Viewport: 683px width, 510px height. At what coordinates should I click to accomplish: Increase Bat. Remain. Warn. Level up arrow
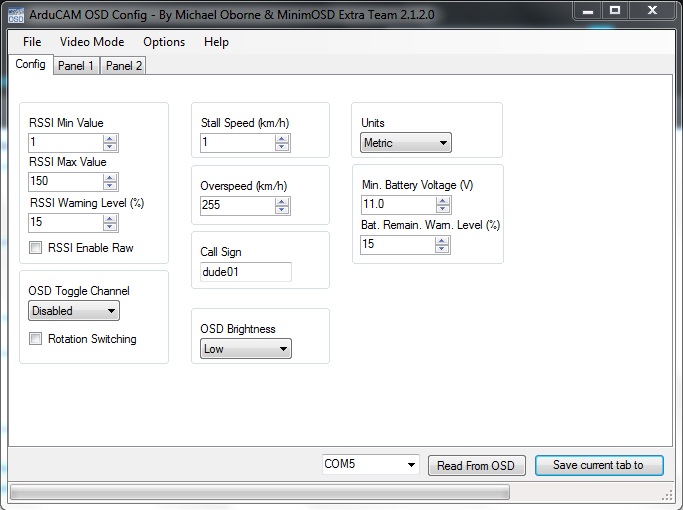click(442, 241)
